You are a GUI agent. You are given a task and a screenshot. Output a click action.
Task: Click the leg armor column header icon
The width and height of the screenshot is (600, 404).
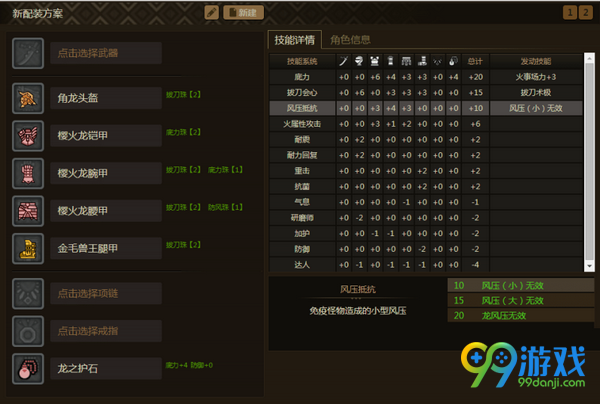click(422, 61)
